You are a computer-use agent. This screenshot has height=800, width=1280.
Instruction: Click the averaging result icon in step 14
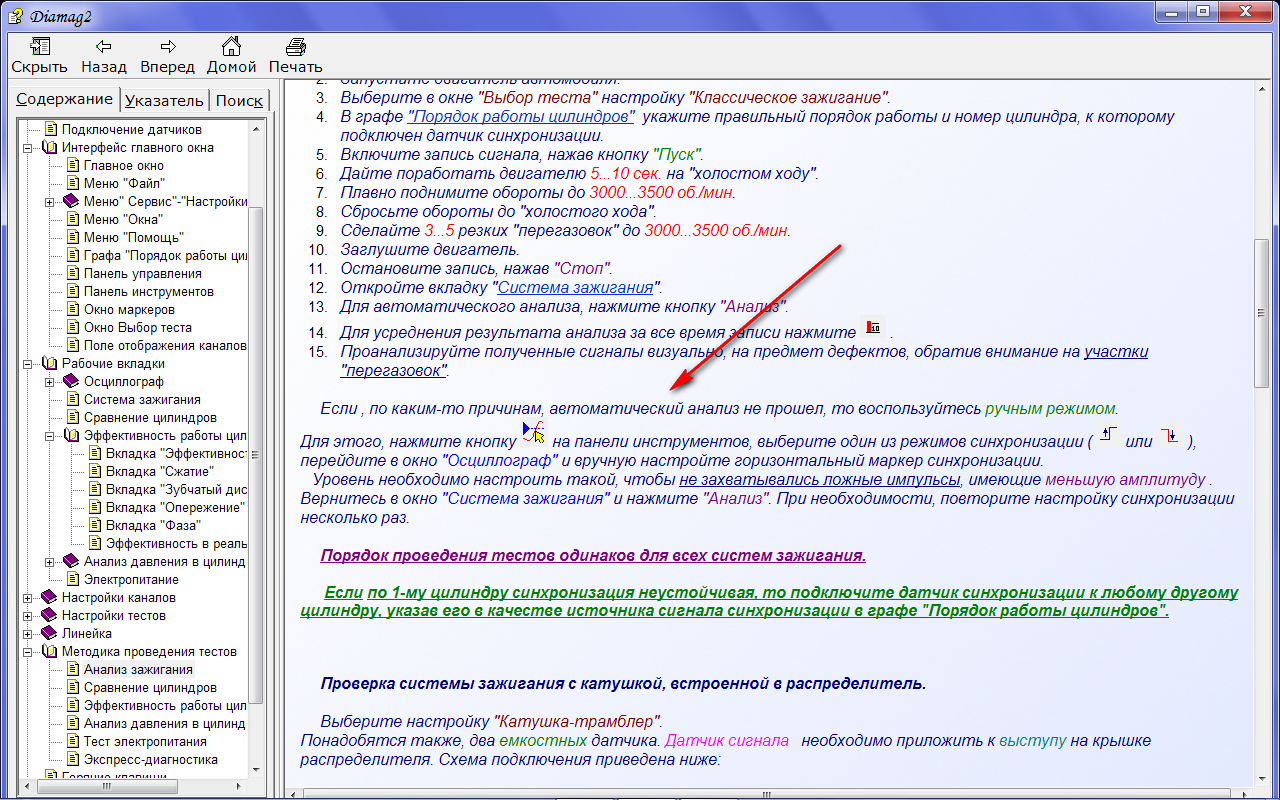875,326
